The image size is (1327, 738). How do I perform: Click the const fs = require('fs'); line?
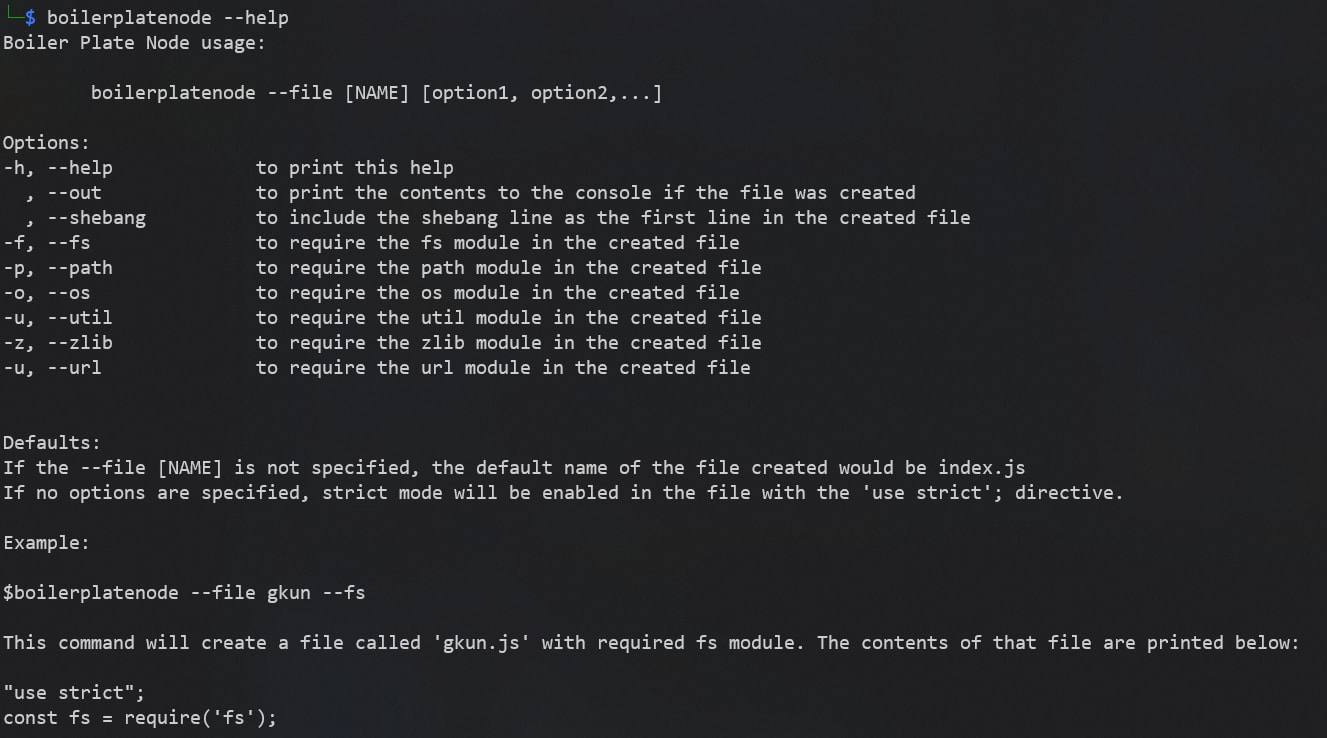[x=140, y=718]
